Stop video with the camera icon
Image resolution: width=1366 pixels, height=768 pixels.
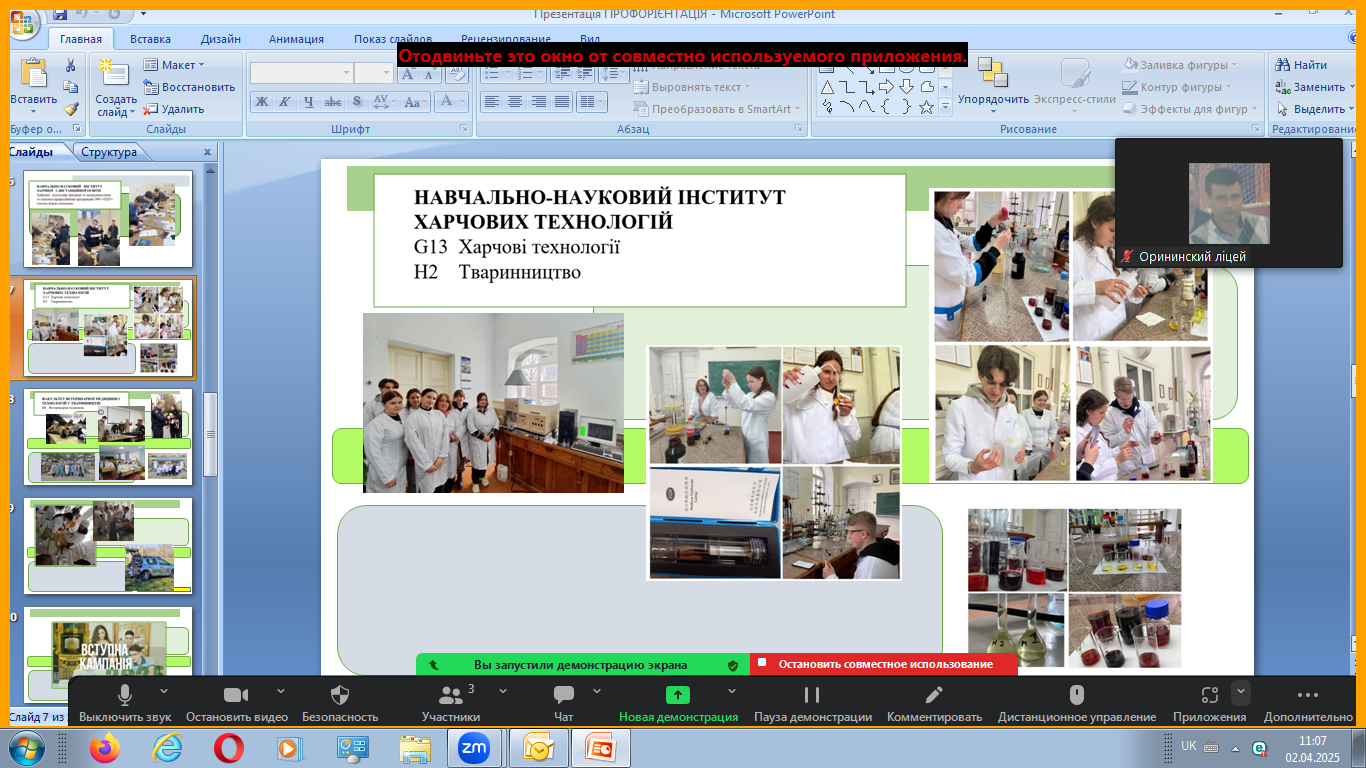(236, 695)
